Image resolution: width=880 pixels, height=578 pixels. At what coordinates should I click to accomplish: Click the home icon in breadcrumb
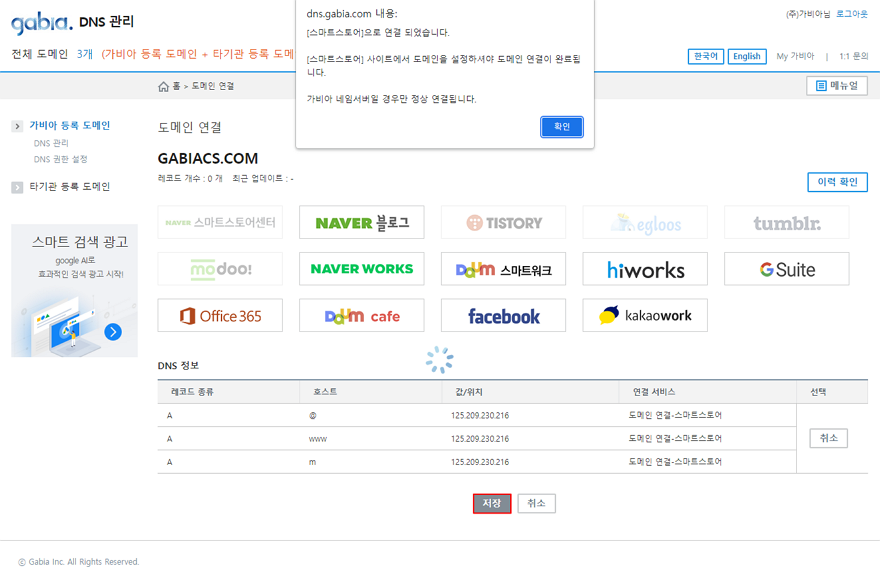click(163, 86)
